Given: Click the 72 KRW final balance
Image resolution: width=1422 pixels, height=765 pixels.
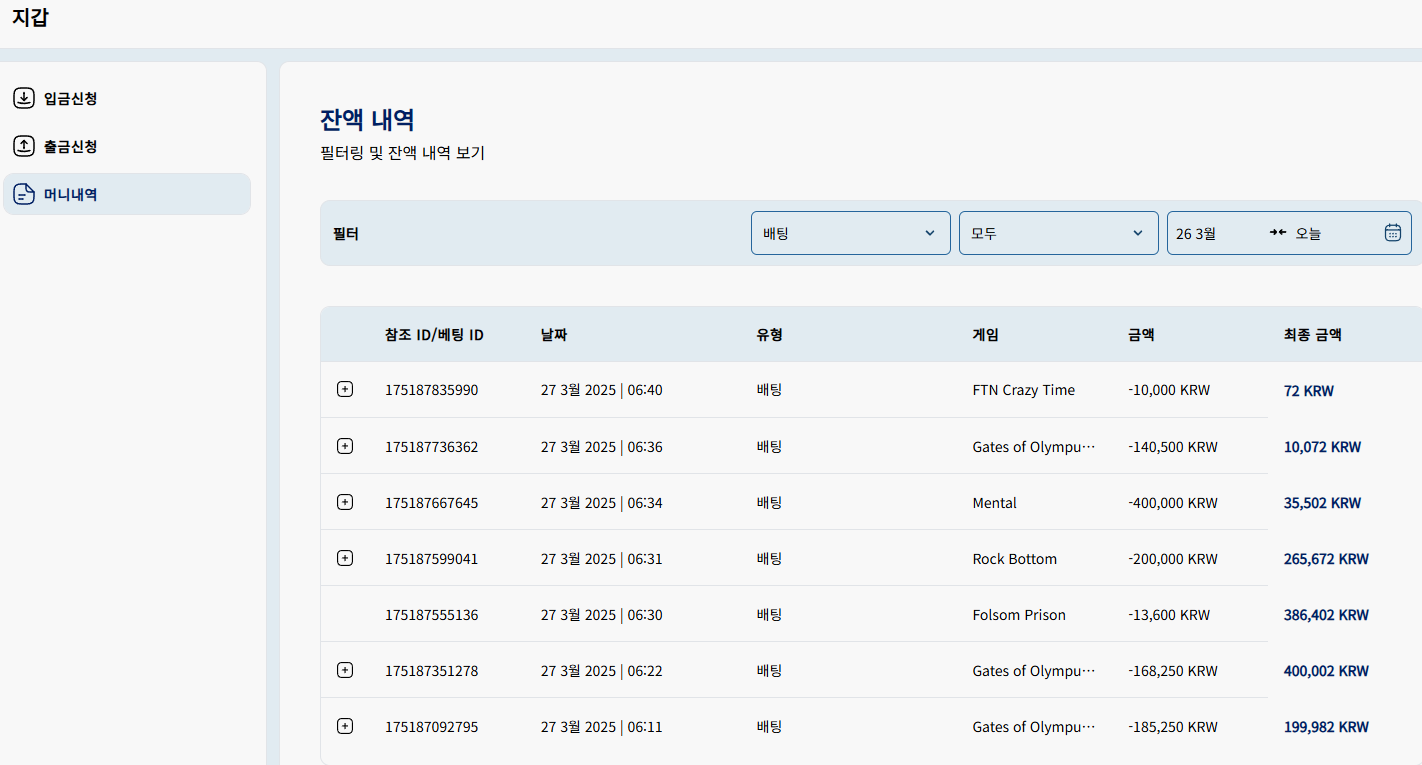Looking at the screenshot, I should [x=1309, y=391].
